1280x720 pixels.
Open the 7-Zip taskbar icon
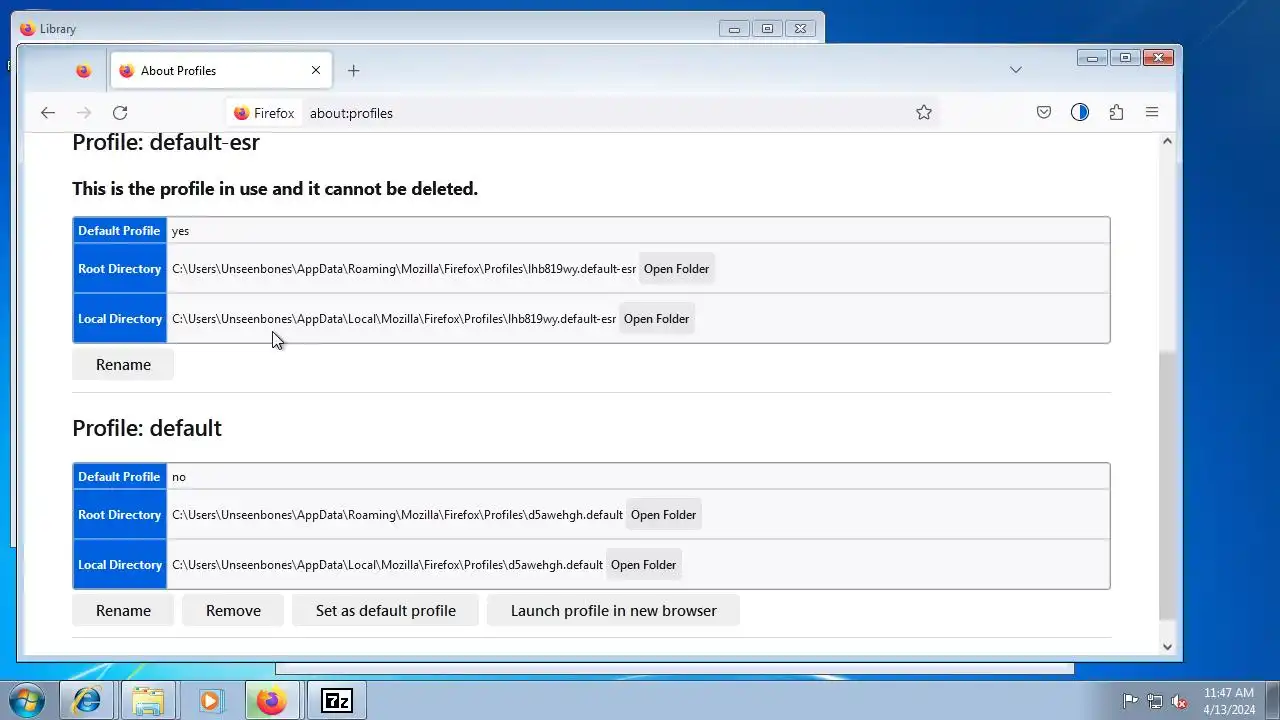pyautogui.click(x=337, y=701)
